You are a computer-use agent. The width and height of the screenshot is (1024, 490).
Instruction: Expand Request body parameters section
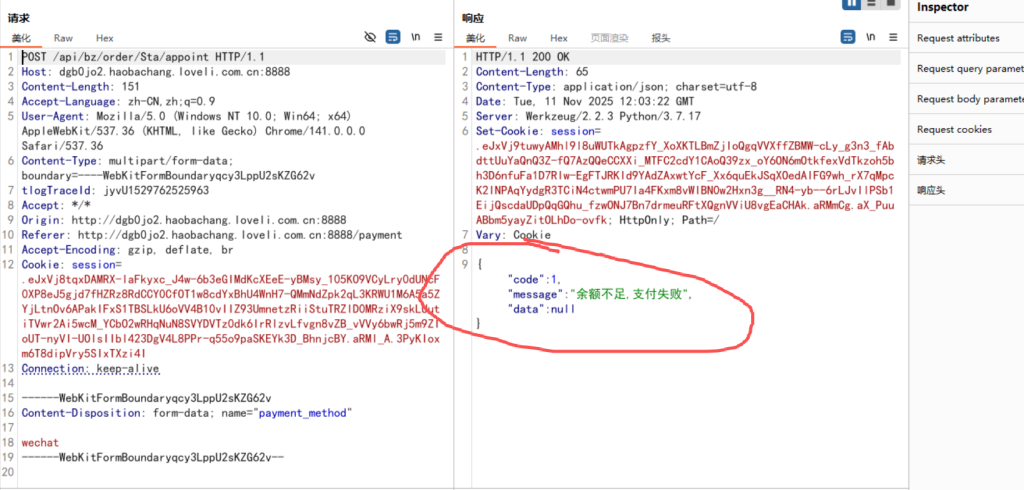968,99
